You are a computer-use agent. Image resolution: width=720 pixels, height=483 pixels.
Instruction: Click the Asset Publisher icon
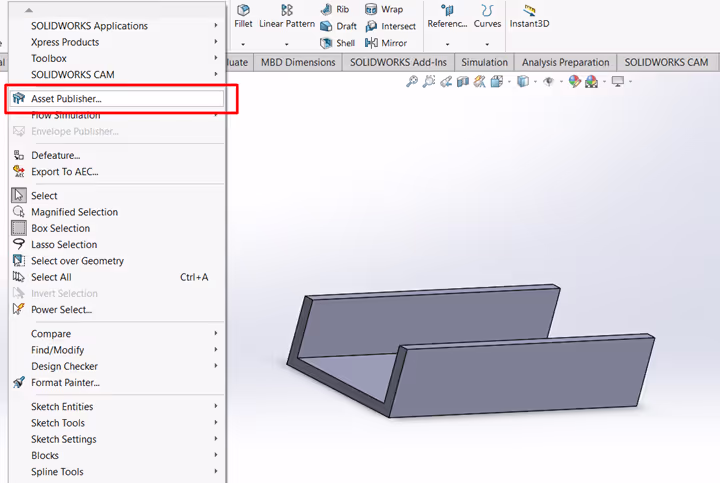point(19,98)
